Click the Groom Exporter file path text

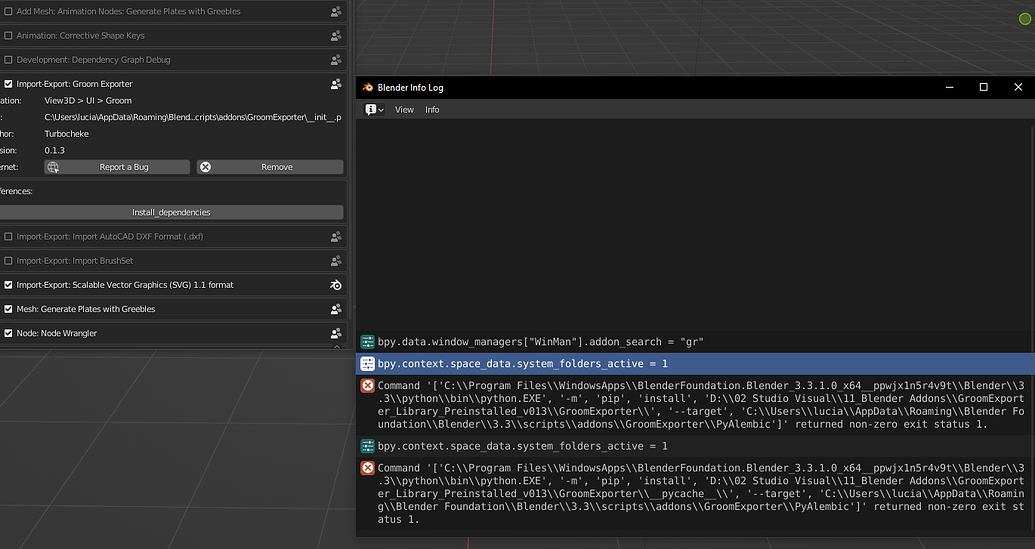click(x=193, y=117)
